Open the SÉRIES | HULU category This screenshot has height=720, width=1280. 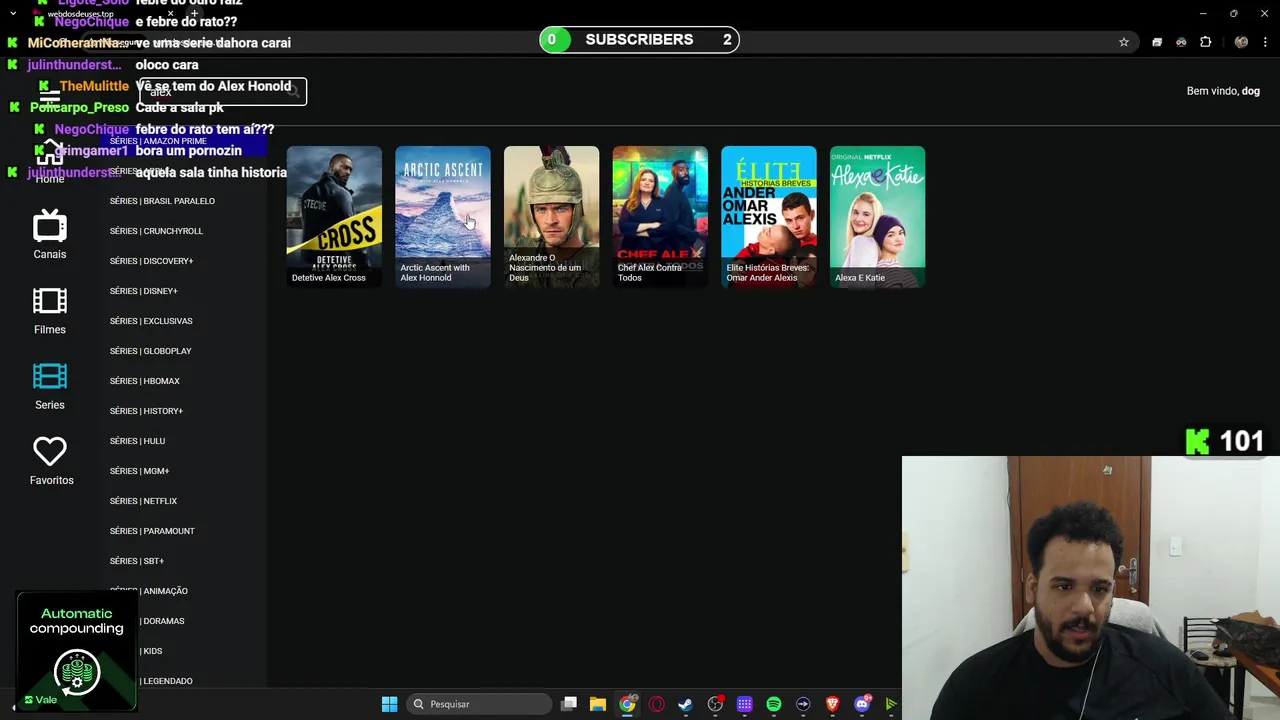pos(137,441)
